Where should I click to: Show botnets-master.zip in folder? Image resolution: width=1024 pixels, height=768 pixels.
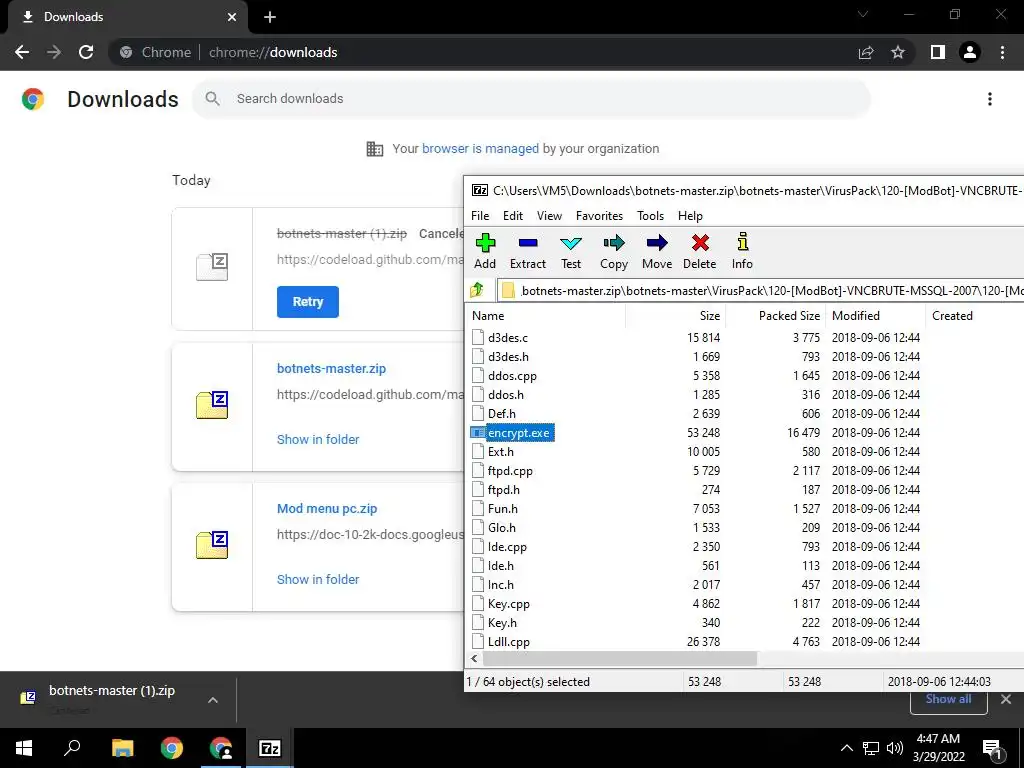(318, 440)
